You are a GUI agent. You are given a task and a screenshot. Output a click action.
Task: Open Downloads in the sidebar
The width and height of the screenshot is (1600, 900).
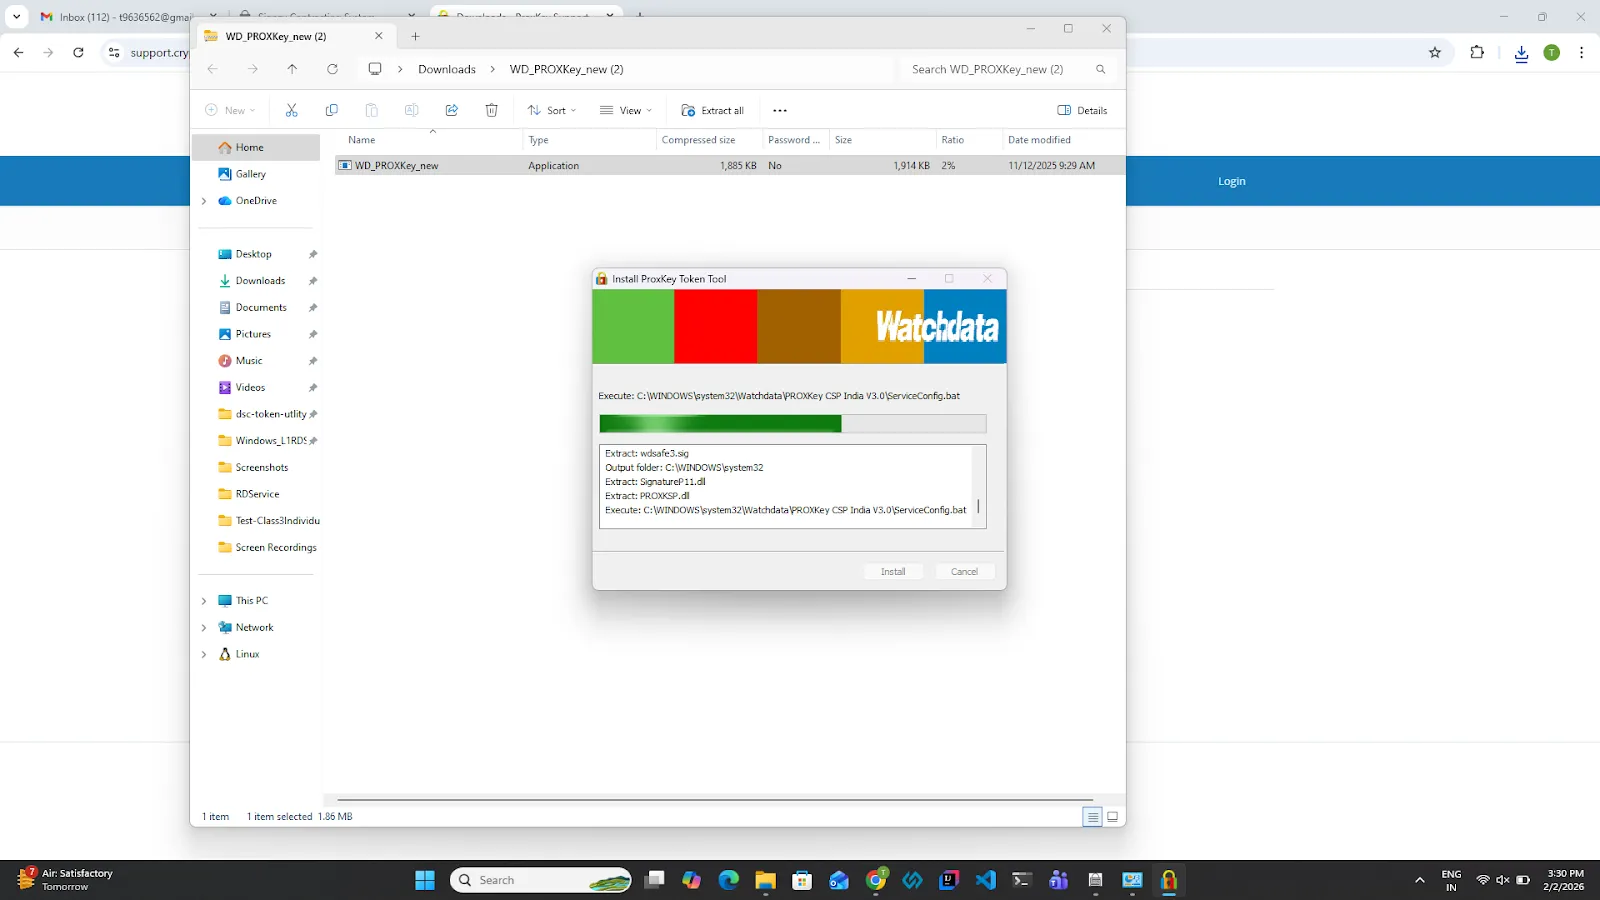260,281
